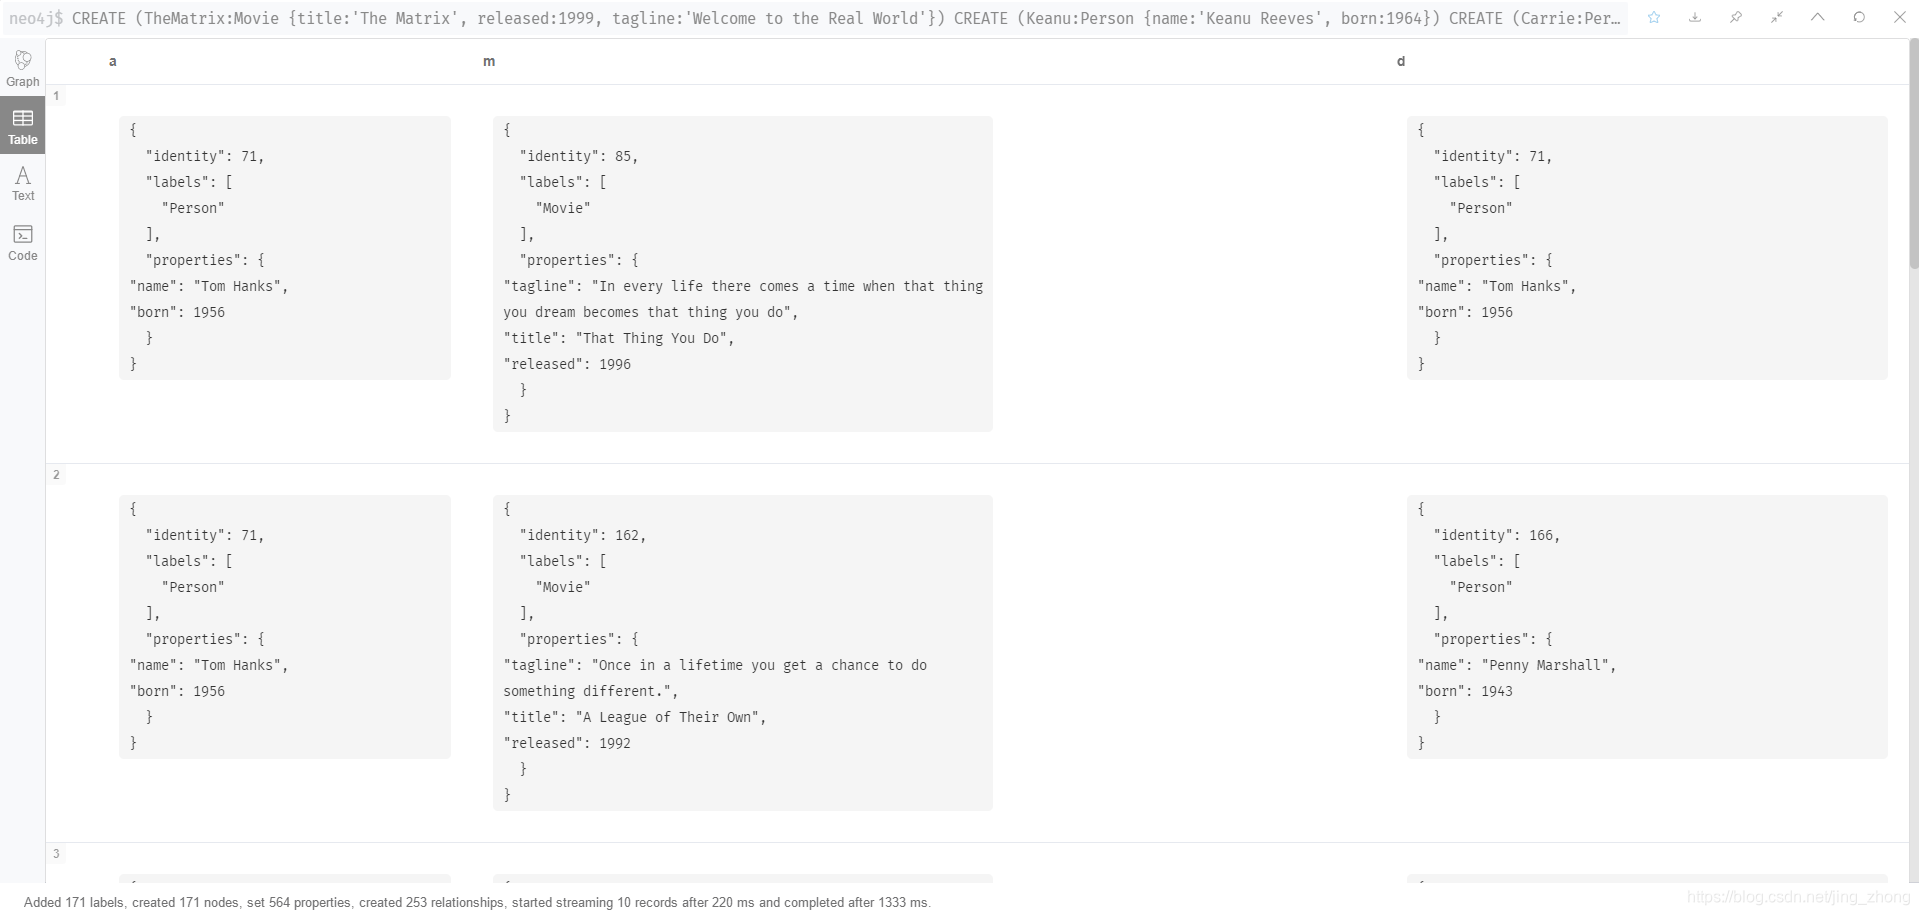Save query as favorite with star icon
This screenshot has height=915, width=1919.
click(x=1654, y=17)
